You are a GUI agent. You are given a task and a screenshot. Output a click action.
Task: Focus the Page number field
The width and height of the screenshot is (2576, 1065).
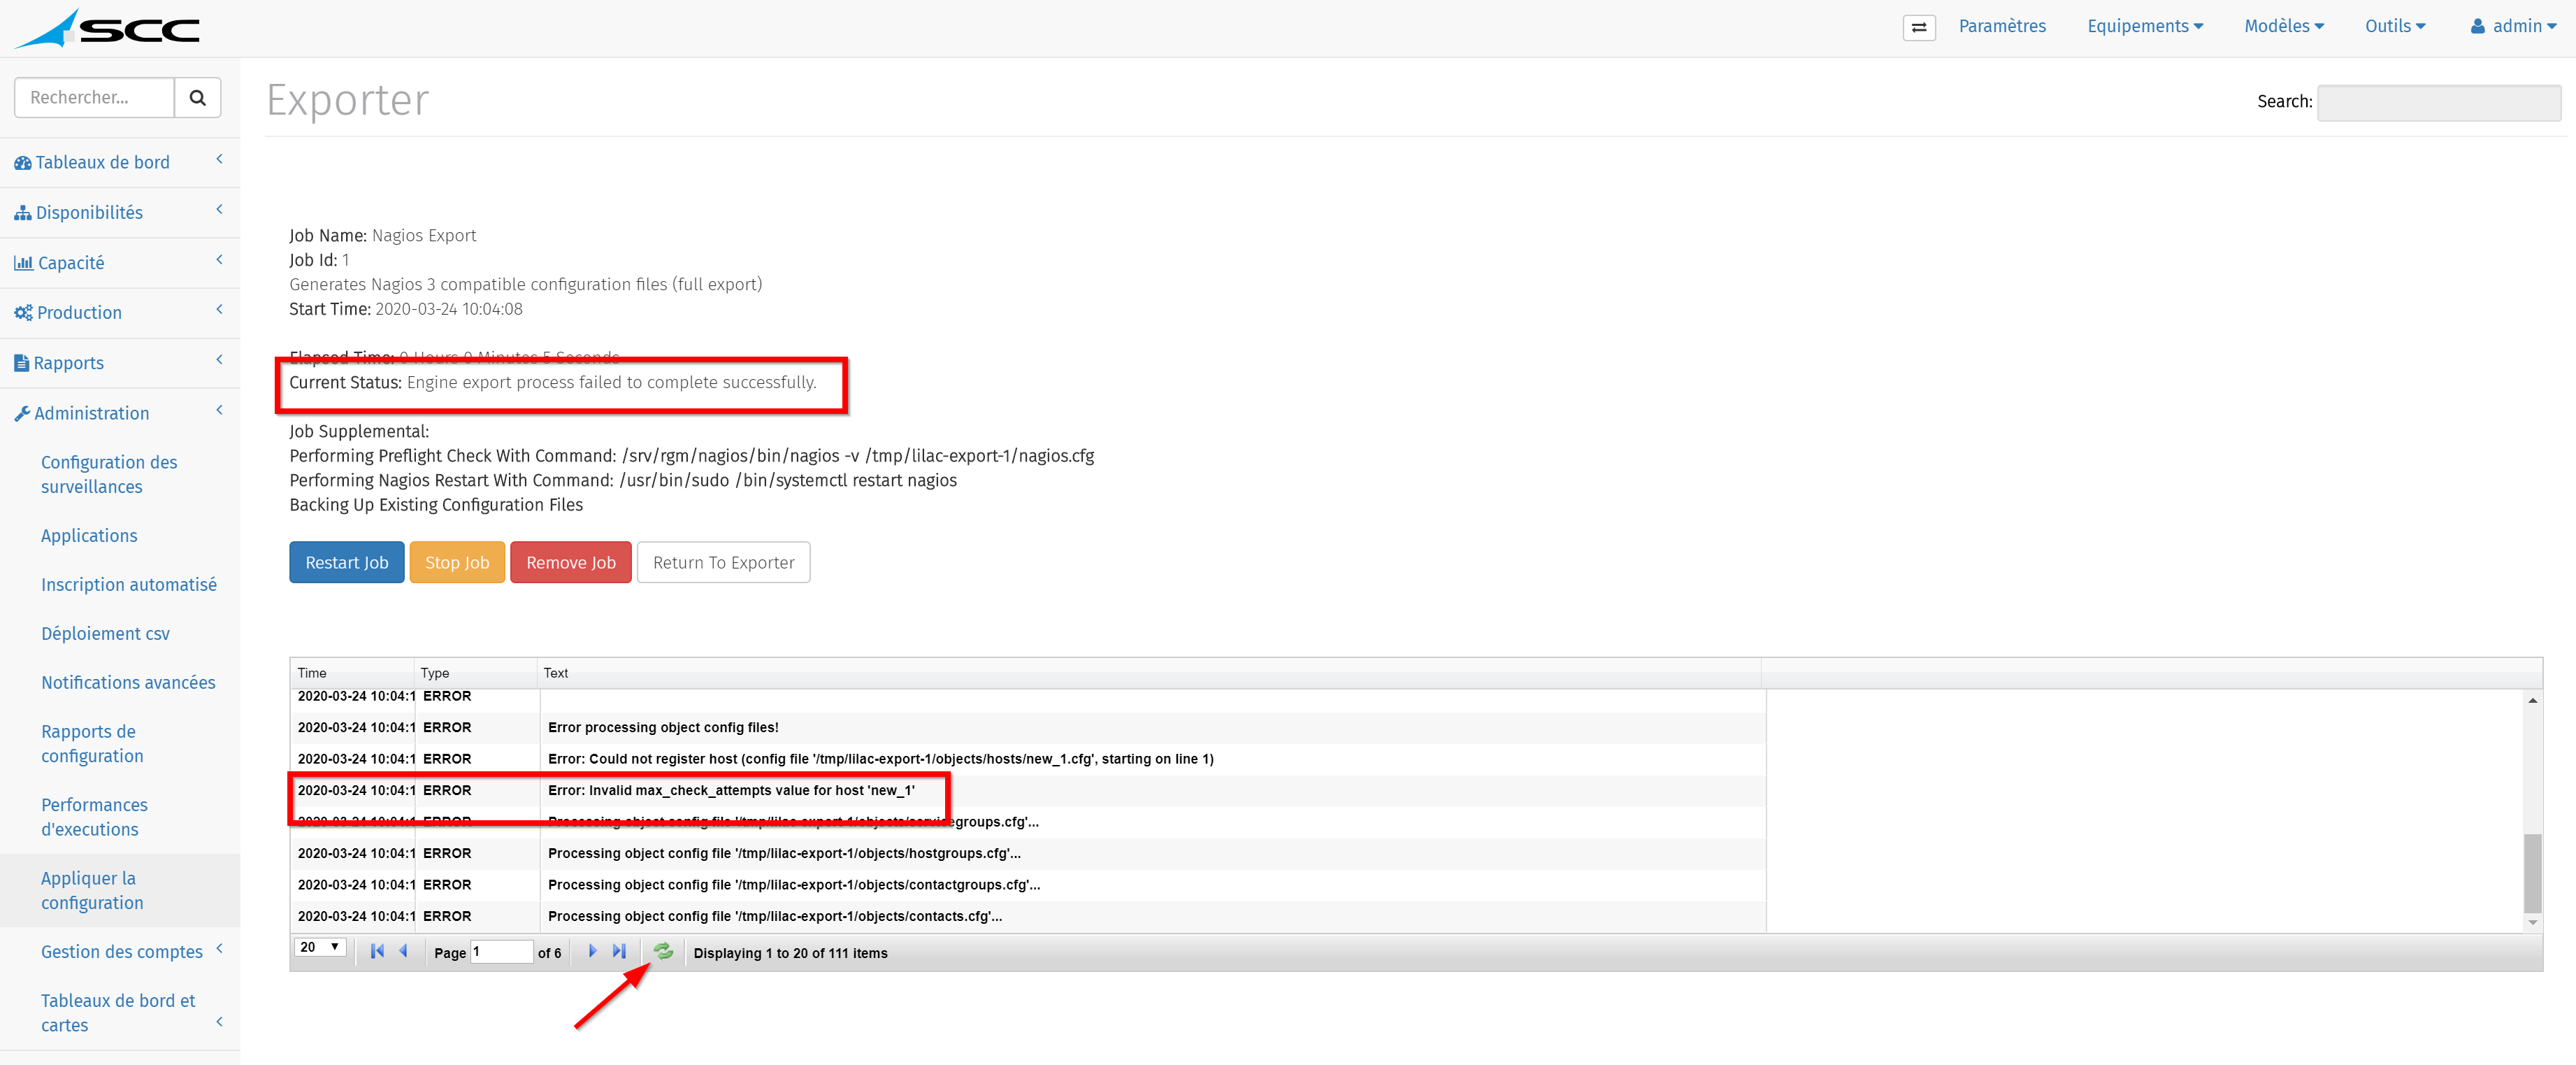click(501, 951)
